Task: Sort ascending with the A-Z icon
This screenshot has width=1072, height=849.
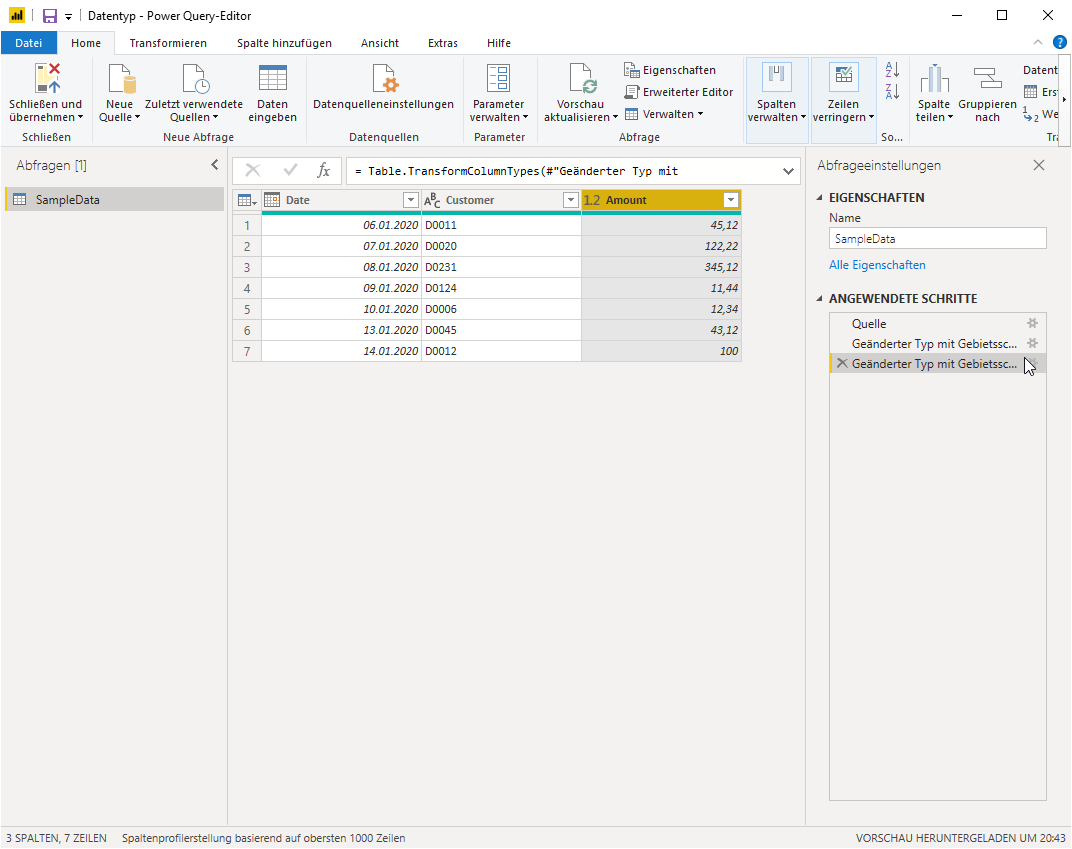Action: coord(892,69)
